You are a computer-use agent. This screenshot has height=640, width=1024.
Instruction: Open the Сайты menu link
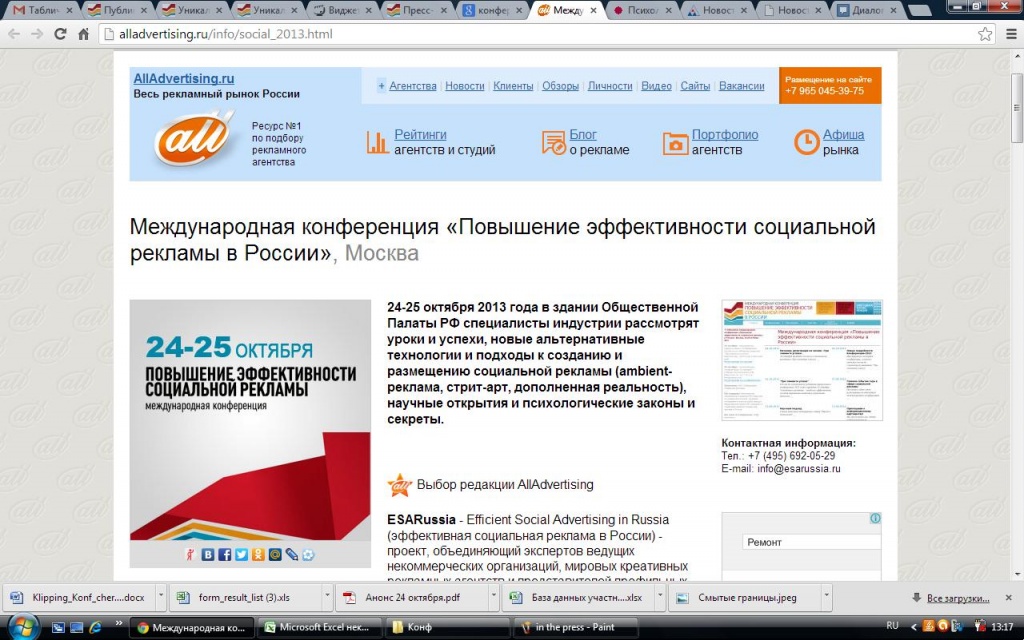click(696, 86)
